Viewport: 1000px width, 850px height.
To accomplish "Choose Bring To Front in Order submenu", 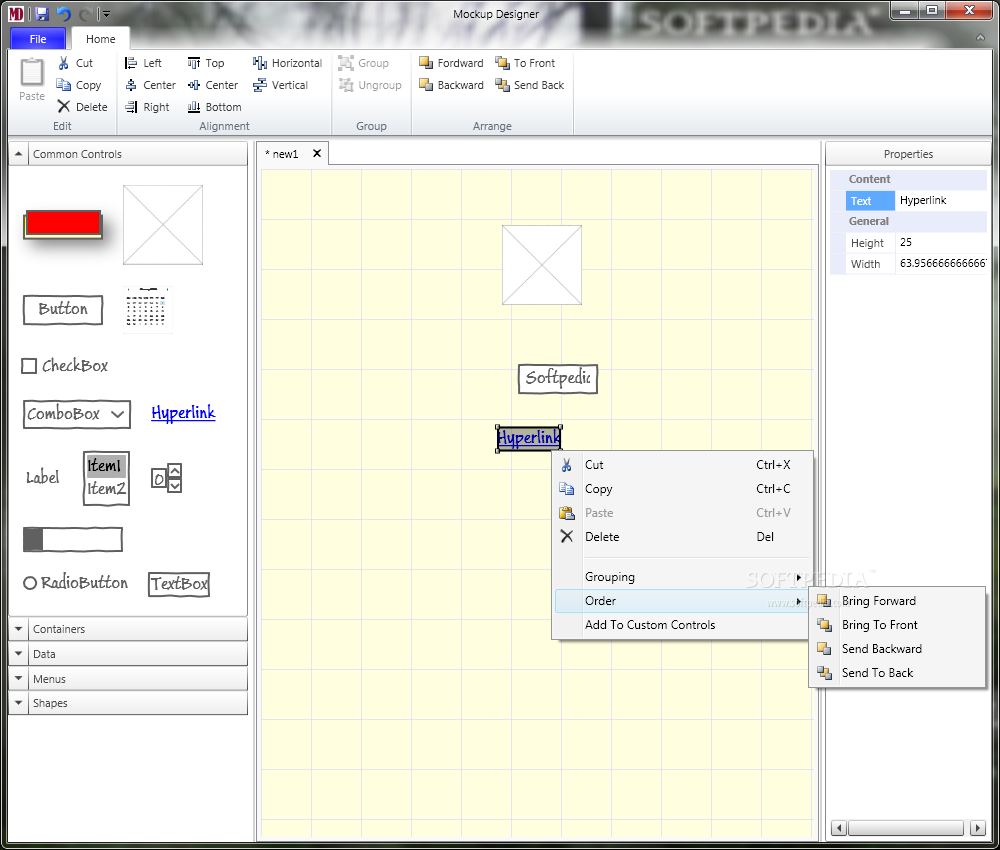I will point(897,625).
